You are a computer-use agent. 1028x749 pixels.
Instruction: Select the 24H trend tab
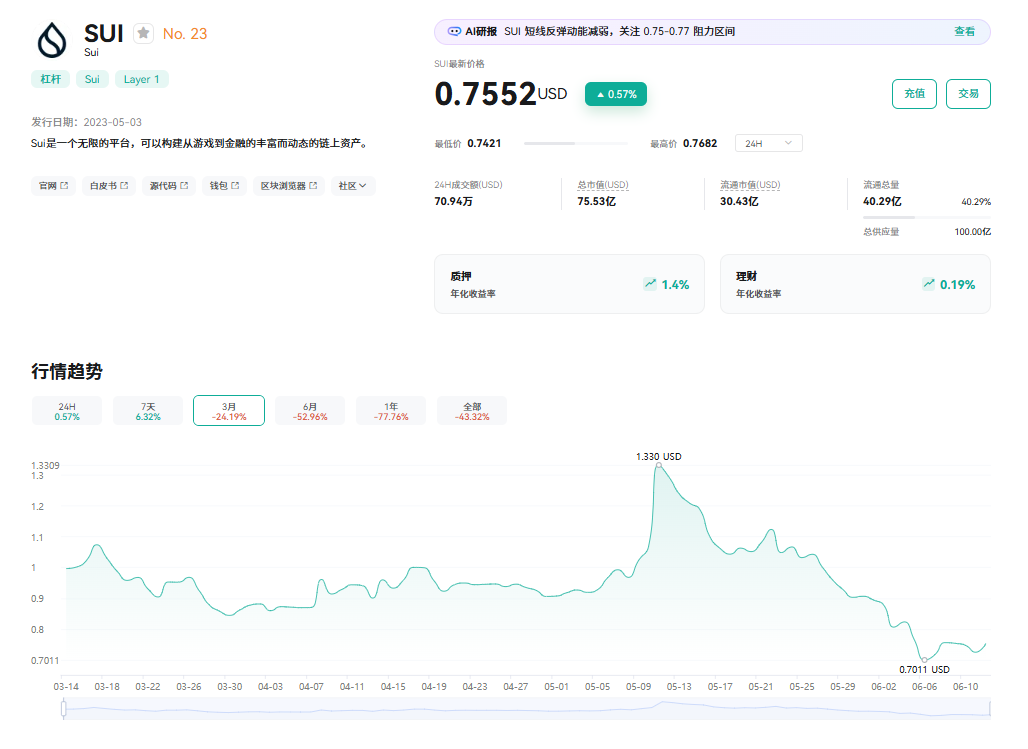tap(67, 411)
